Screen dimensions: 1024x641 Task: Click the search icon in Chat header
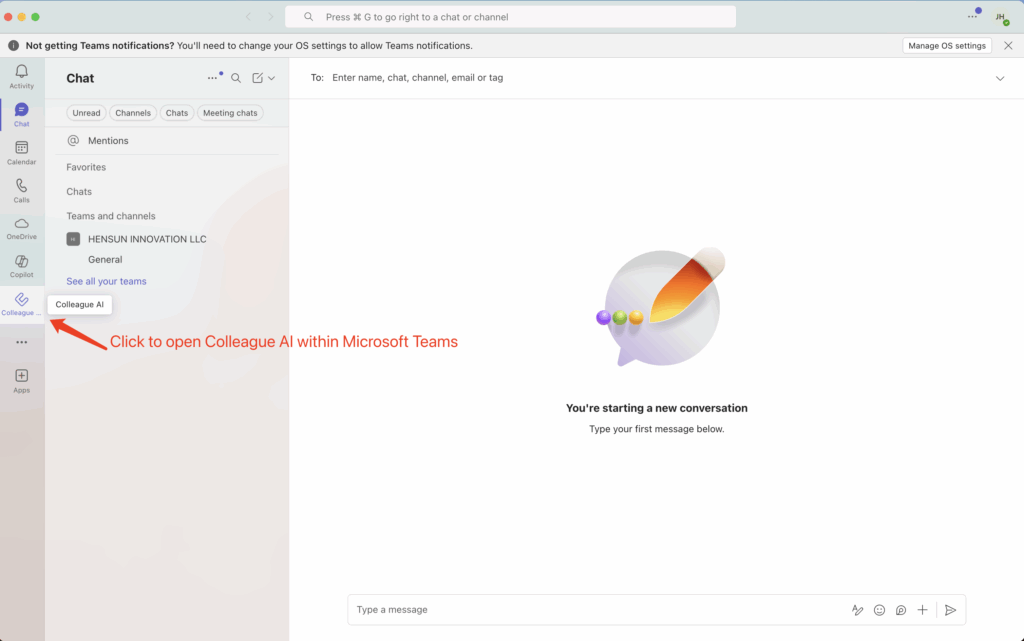[x=236, y=78]
